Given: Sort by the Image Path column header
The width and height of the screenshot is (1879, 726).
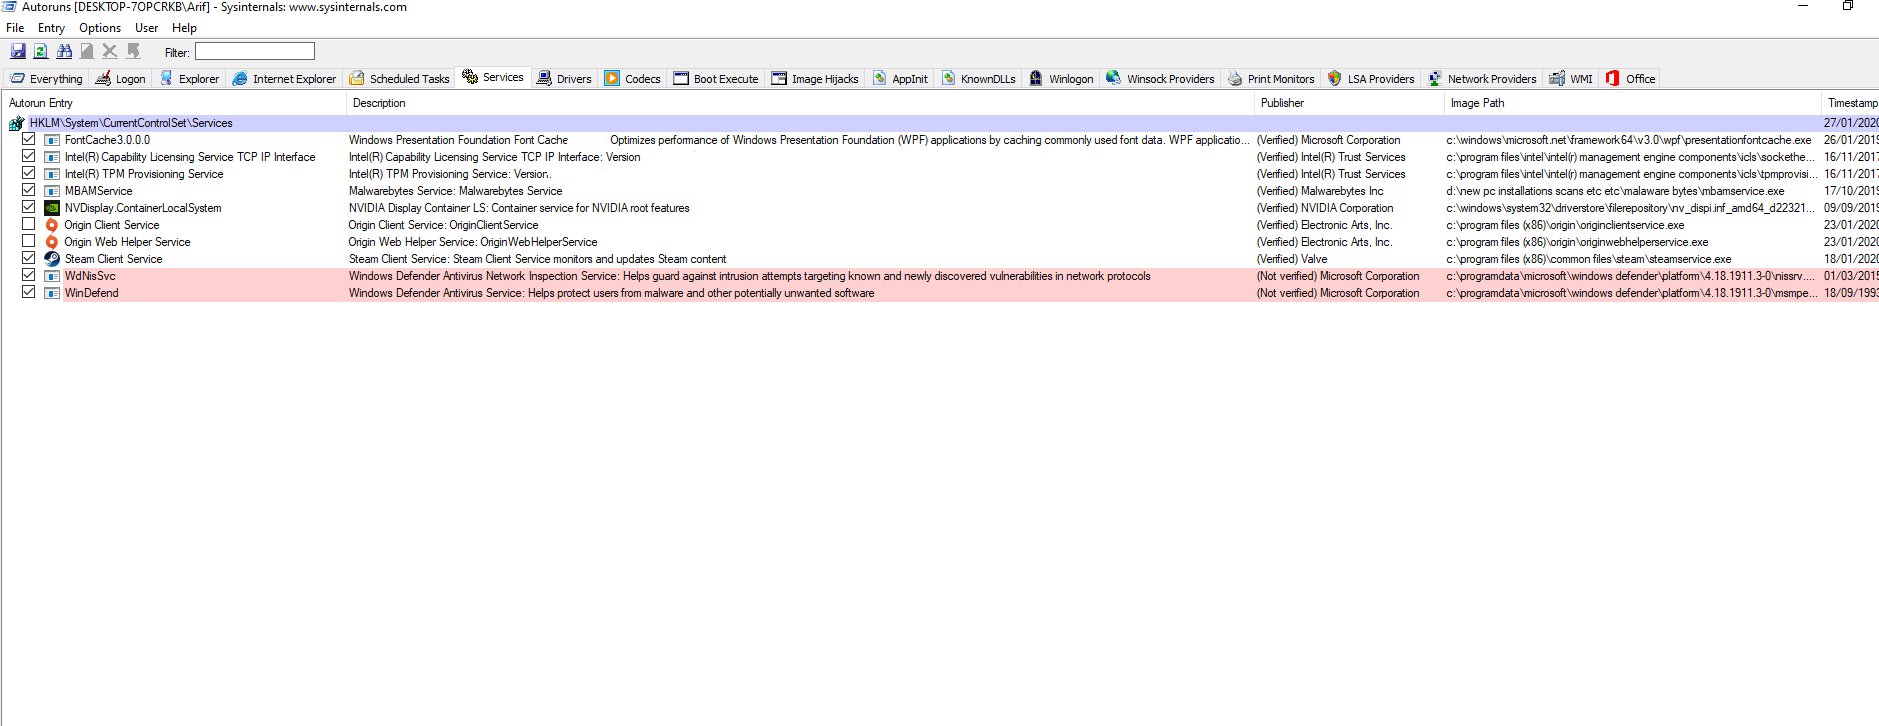Looking at the screenshot, I should (x=1633, y=103).
